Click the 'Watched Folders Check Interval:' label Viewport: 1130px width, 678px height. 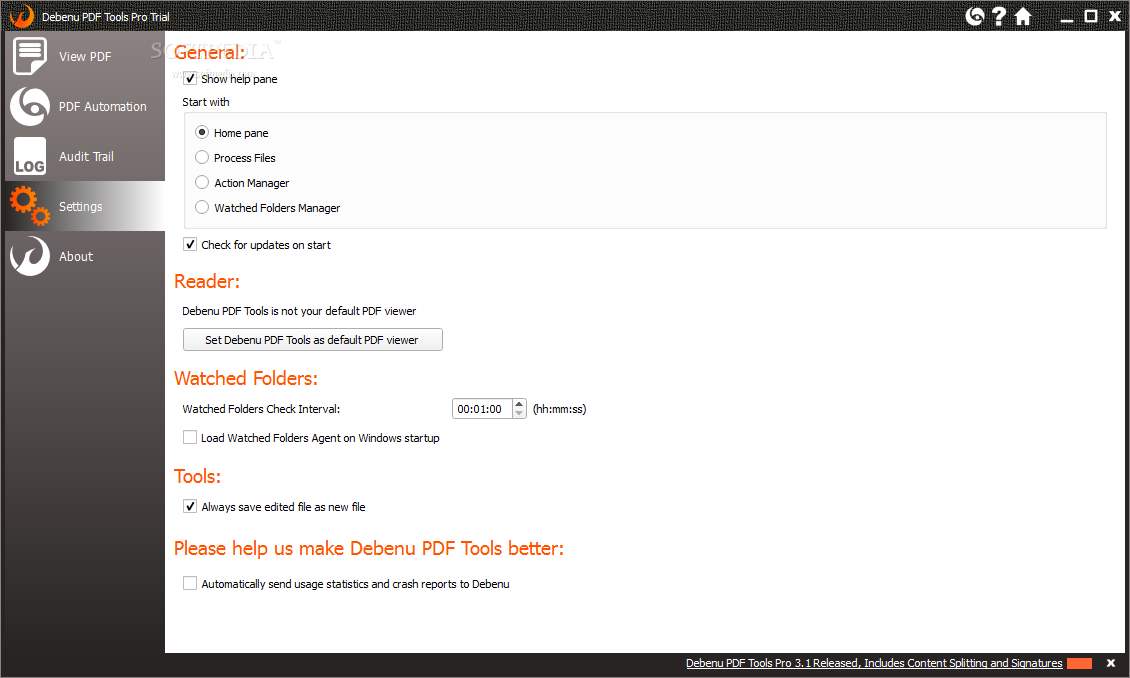pyautogui.click(x=261, y=409)
